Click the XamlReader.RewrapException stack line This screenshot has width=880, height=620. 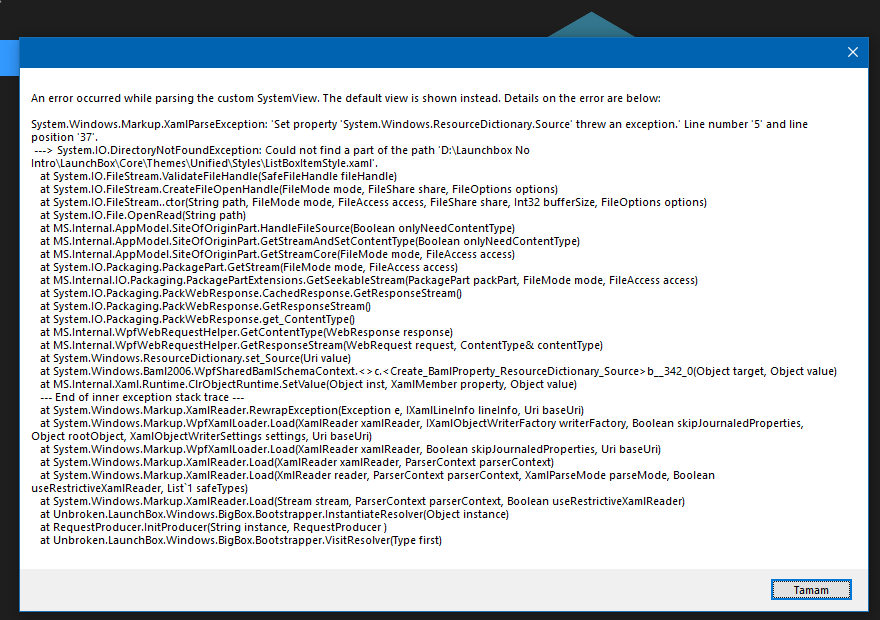311,410
